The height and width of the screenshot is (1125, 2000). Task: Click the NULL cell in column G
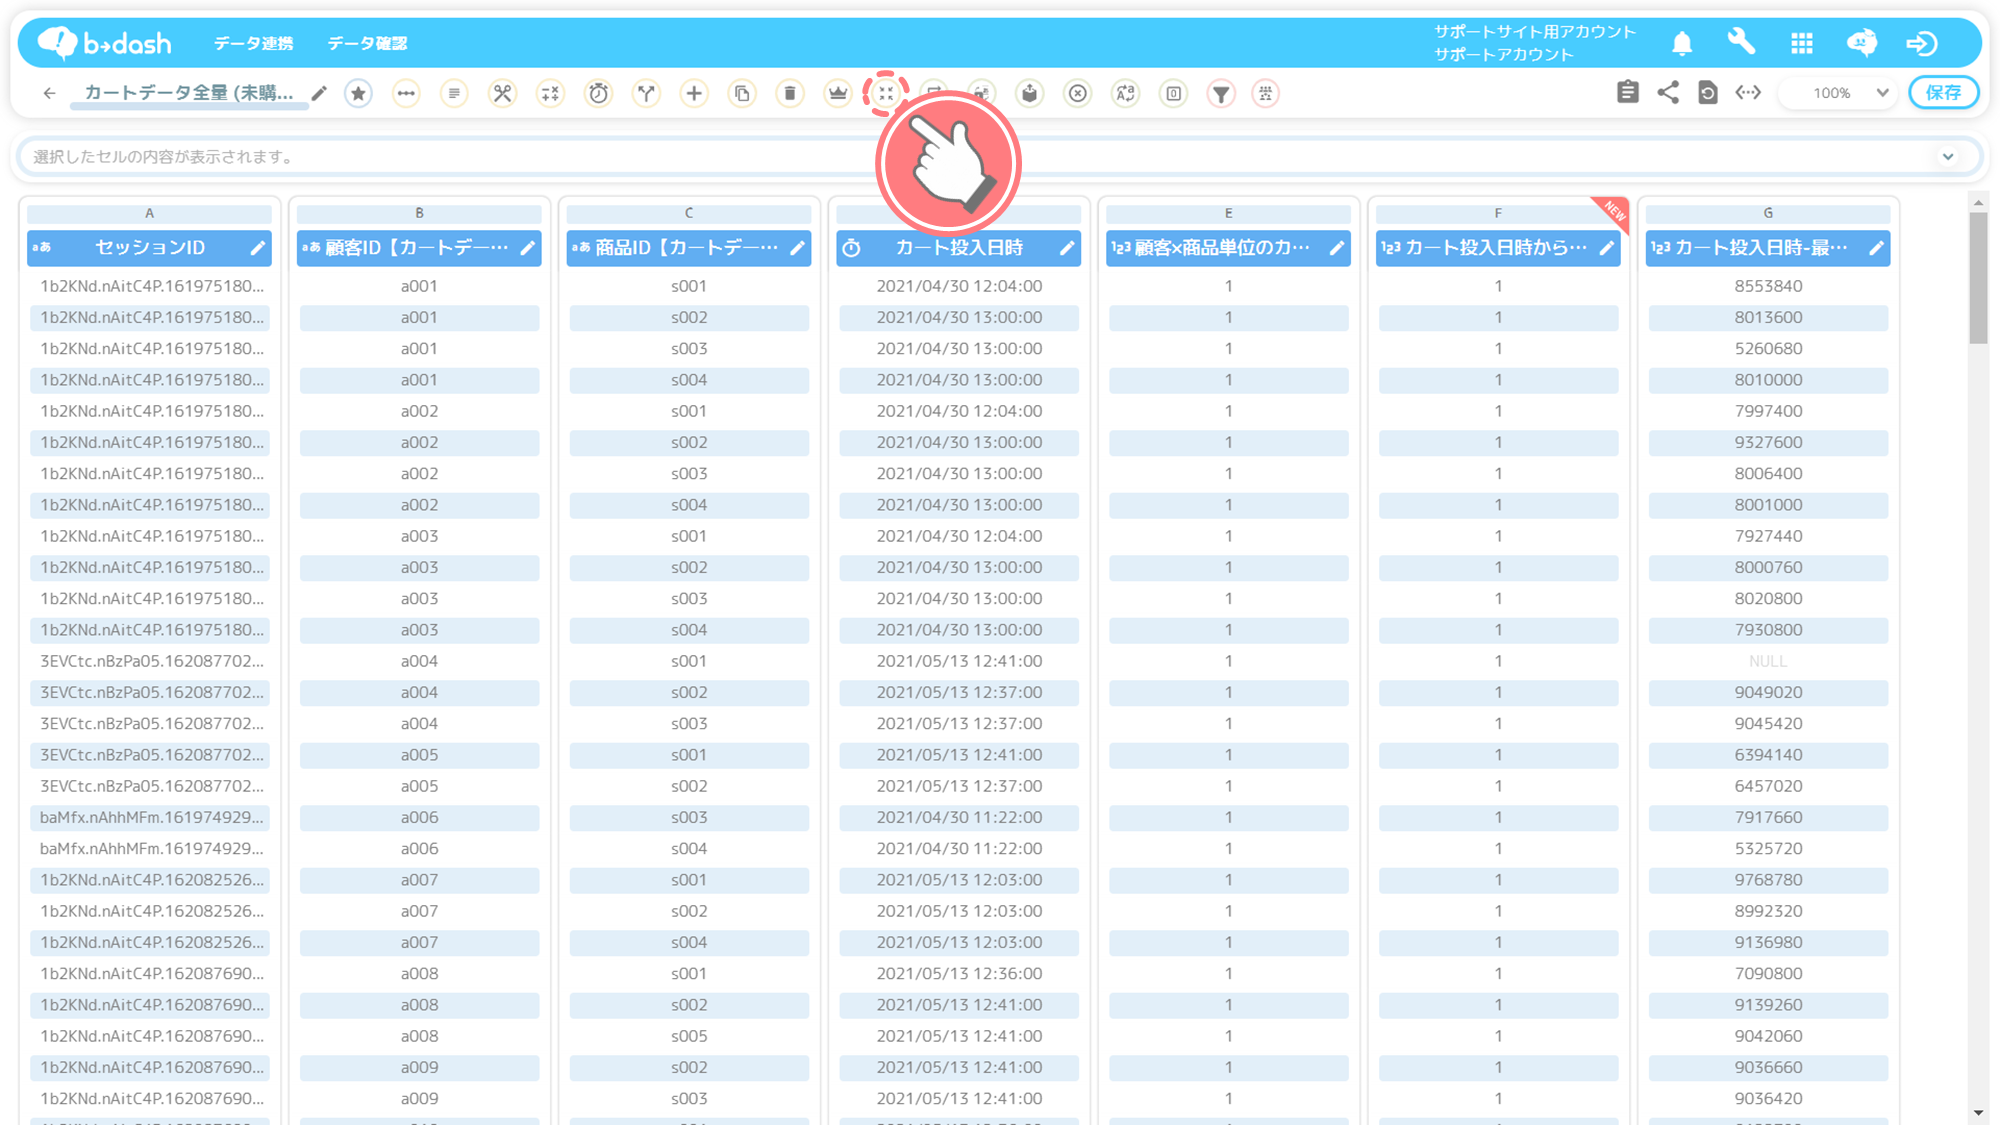(1768, 661)
